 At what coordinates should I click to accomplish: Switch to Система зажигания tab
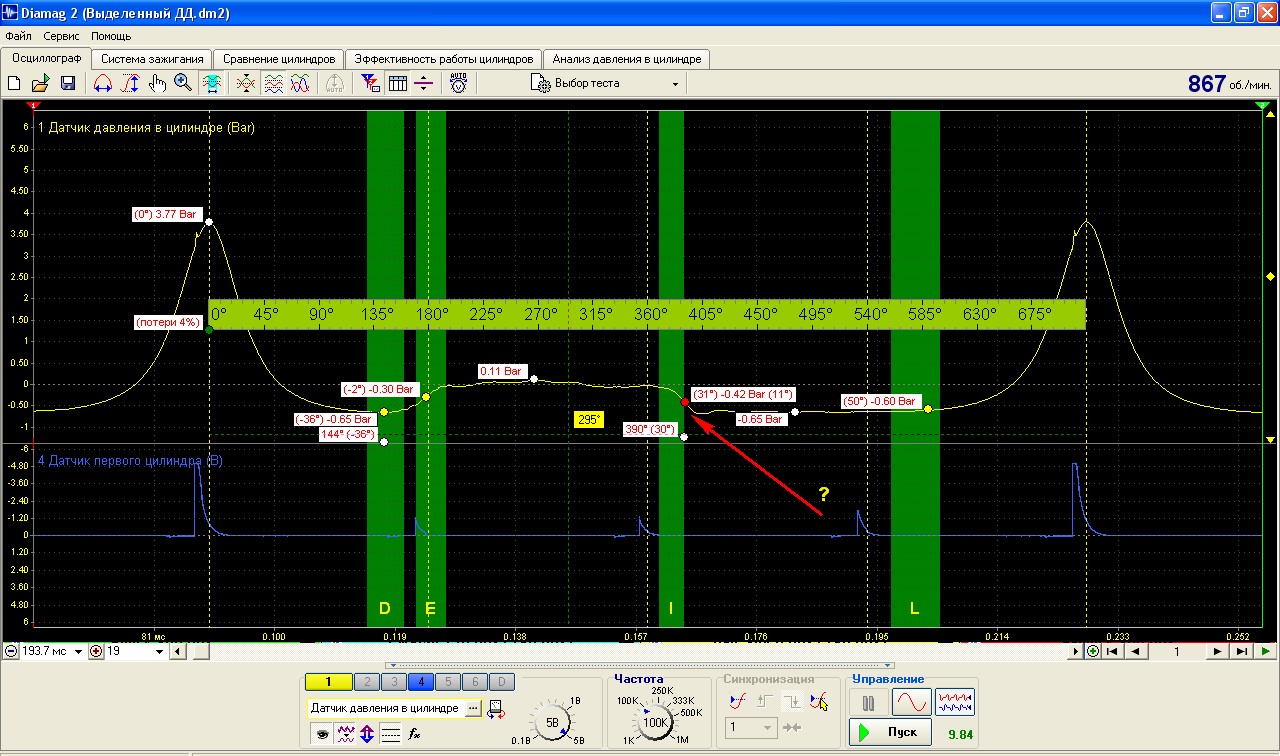point(152,59)
